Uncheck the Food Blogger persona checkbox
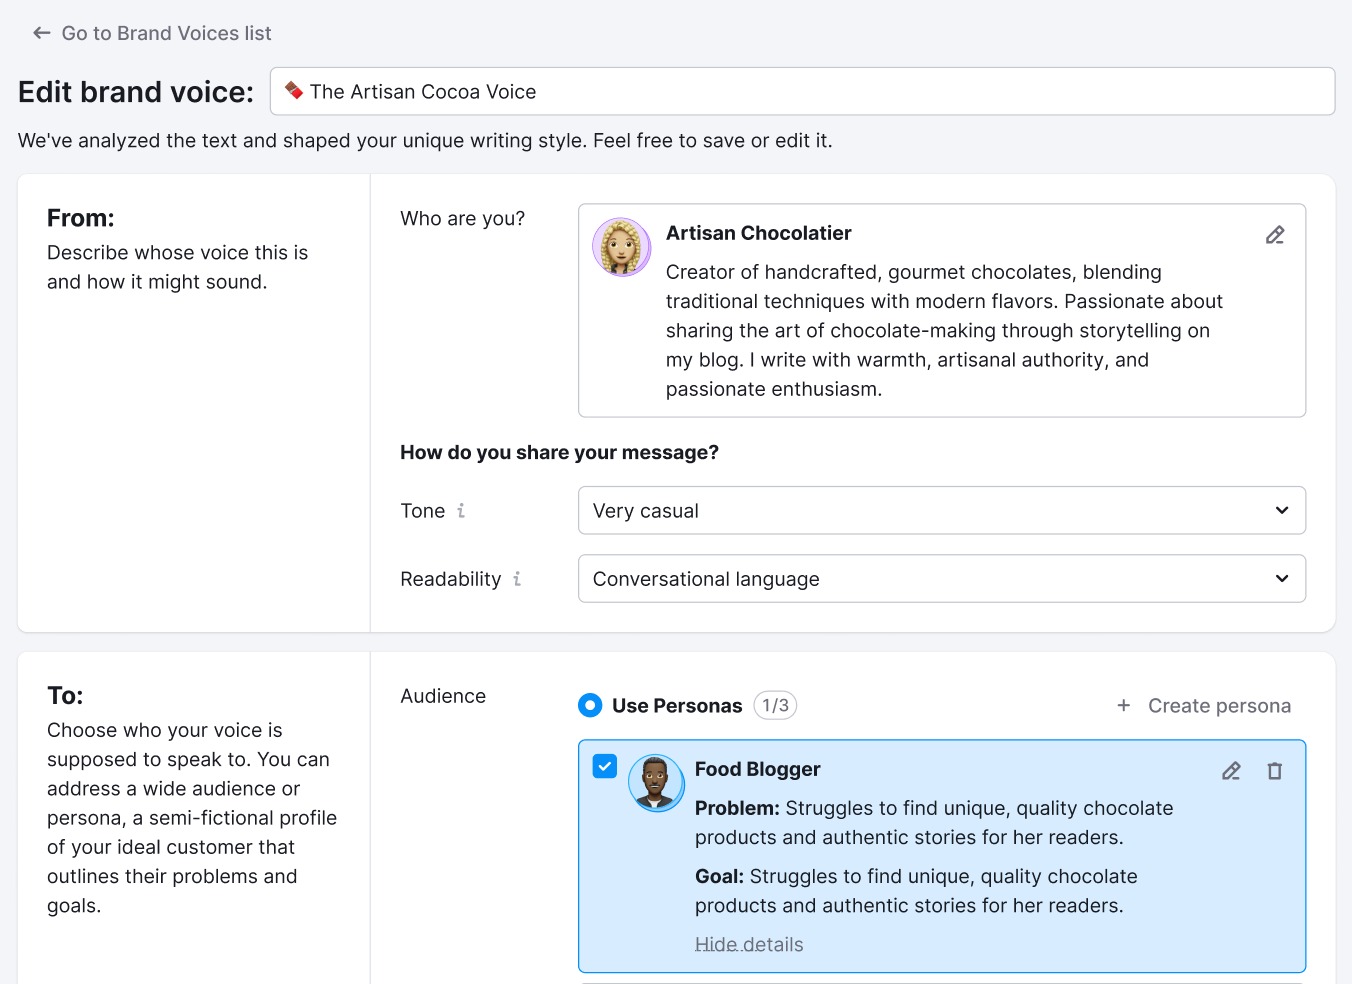Image resolution: width=1352 pixels, height=984 pixels. 604,765
